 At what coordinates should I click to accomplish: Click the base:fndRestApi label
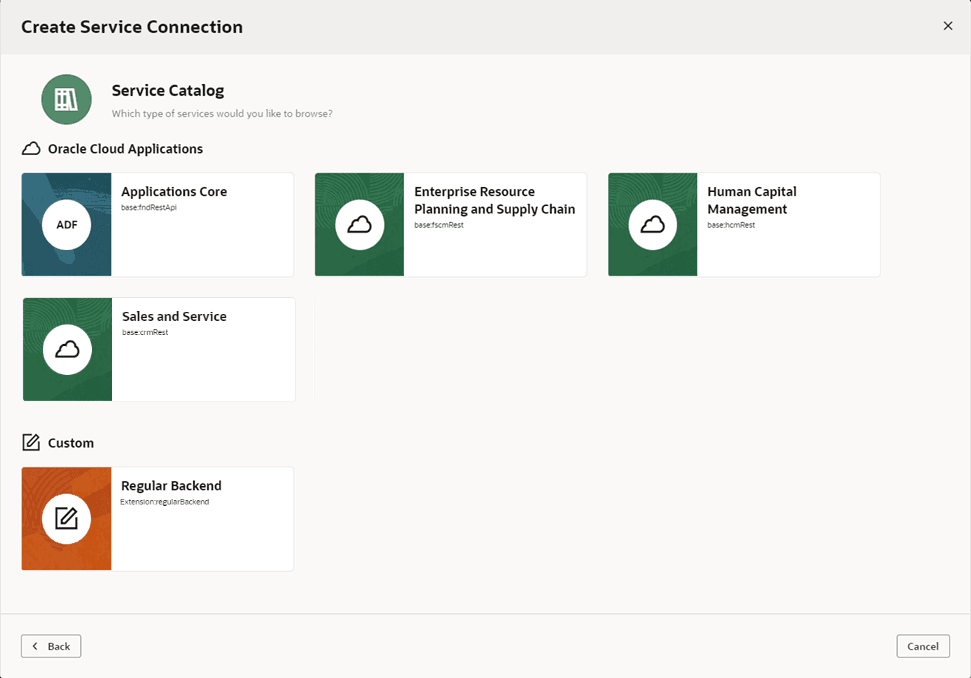tap(149, 207)
